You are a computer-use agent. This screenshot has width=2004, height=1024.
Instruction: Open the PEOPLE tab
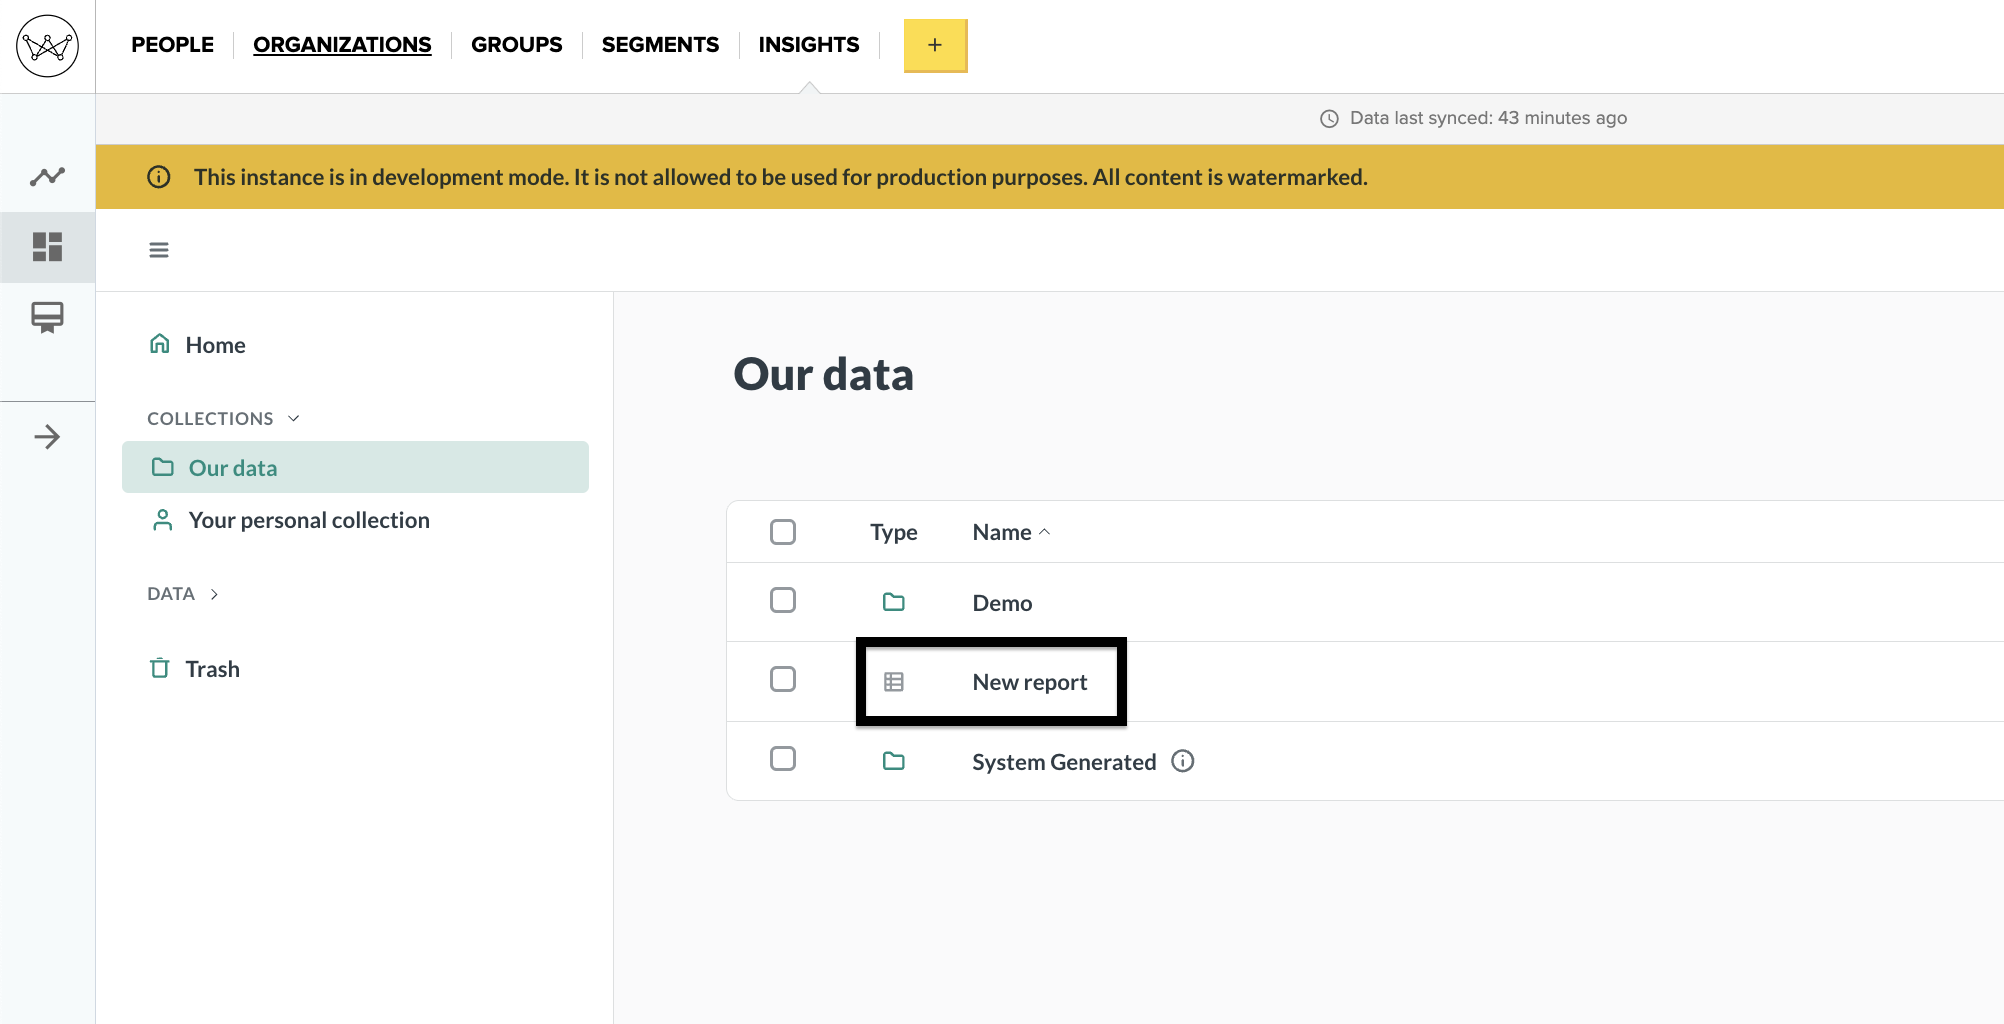[x=172, y=45]
